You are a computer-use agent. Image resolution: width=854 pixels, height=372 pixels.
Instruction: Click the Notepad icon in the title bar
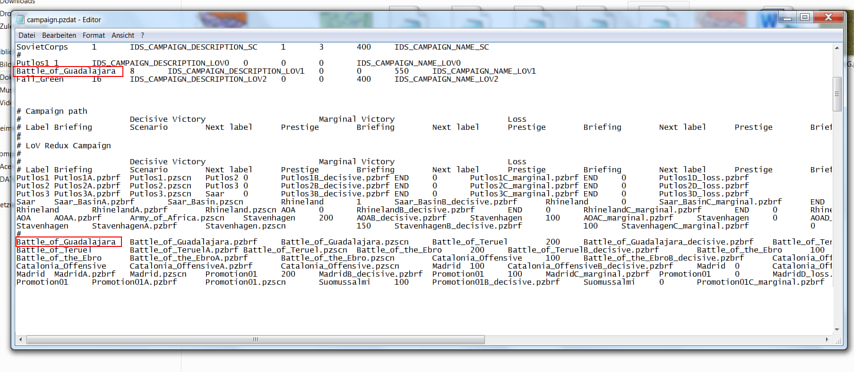[21, 20]
